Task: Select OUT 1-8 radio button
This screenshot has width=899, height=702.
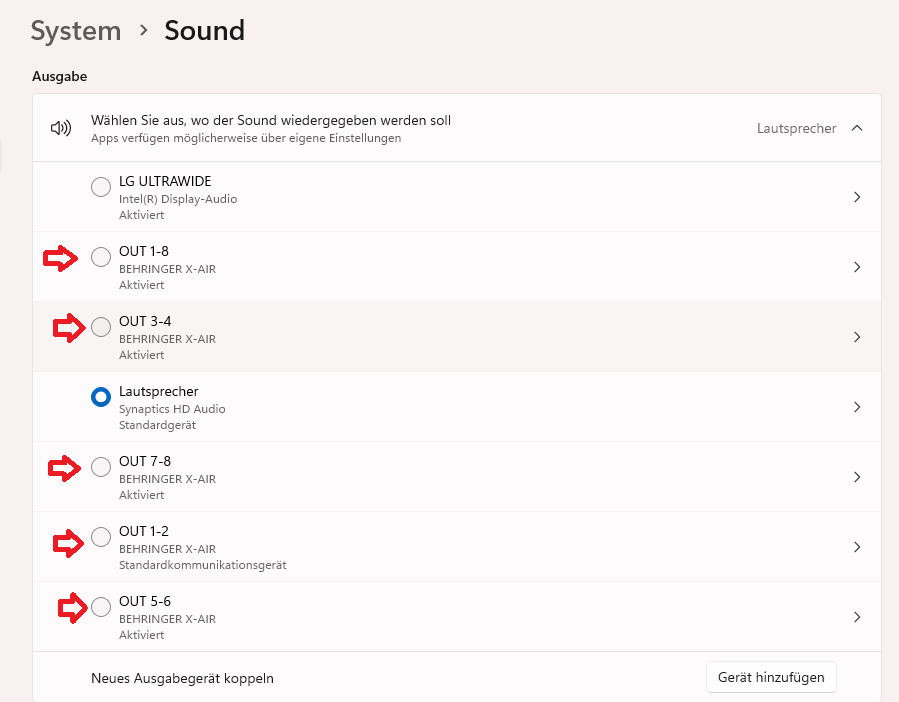Action: click(x=101, y=257)
